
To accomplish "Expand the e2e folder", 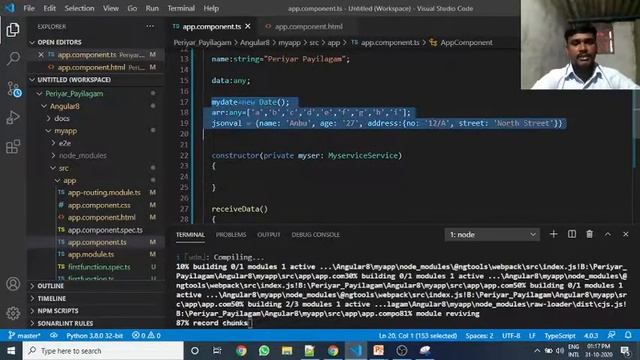I will pos(64,143).
